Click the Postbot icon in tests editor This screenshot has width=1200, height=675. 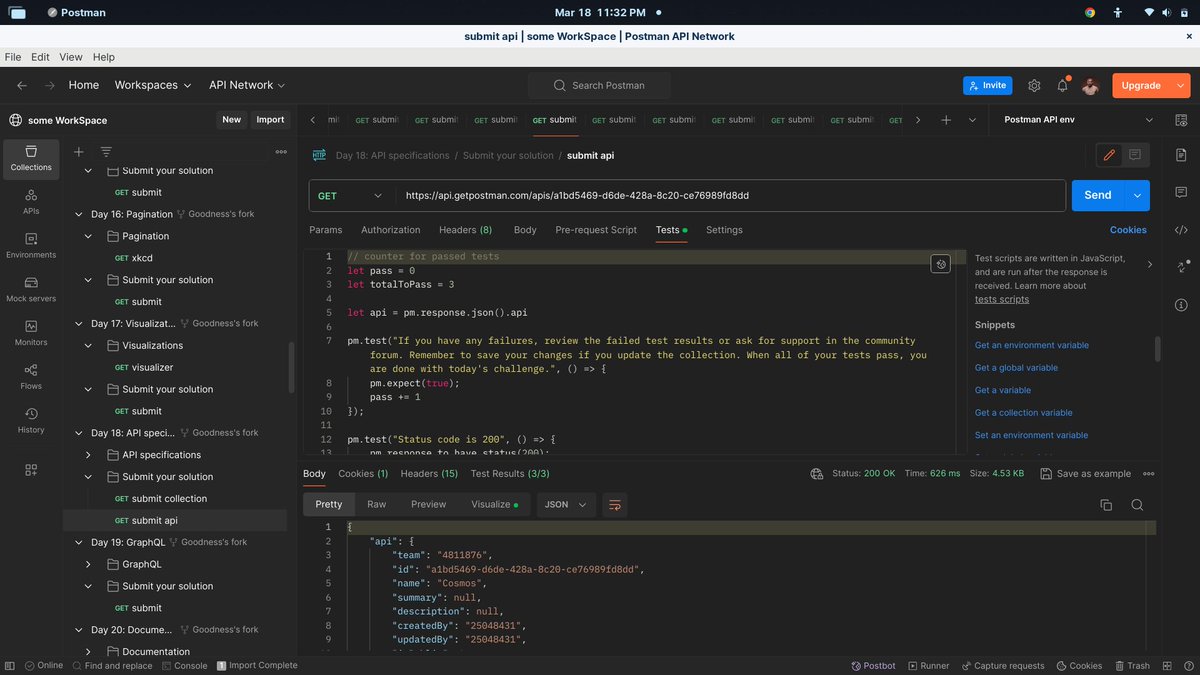tap(940, 264)
